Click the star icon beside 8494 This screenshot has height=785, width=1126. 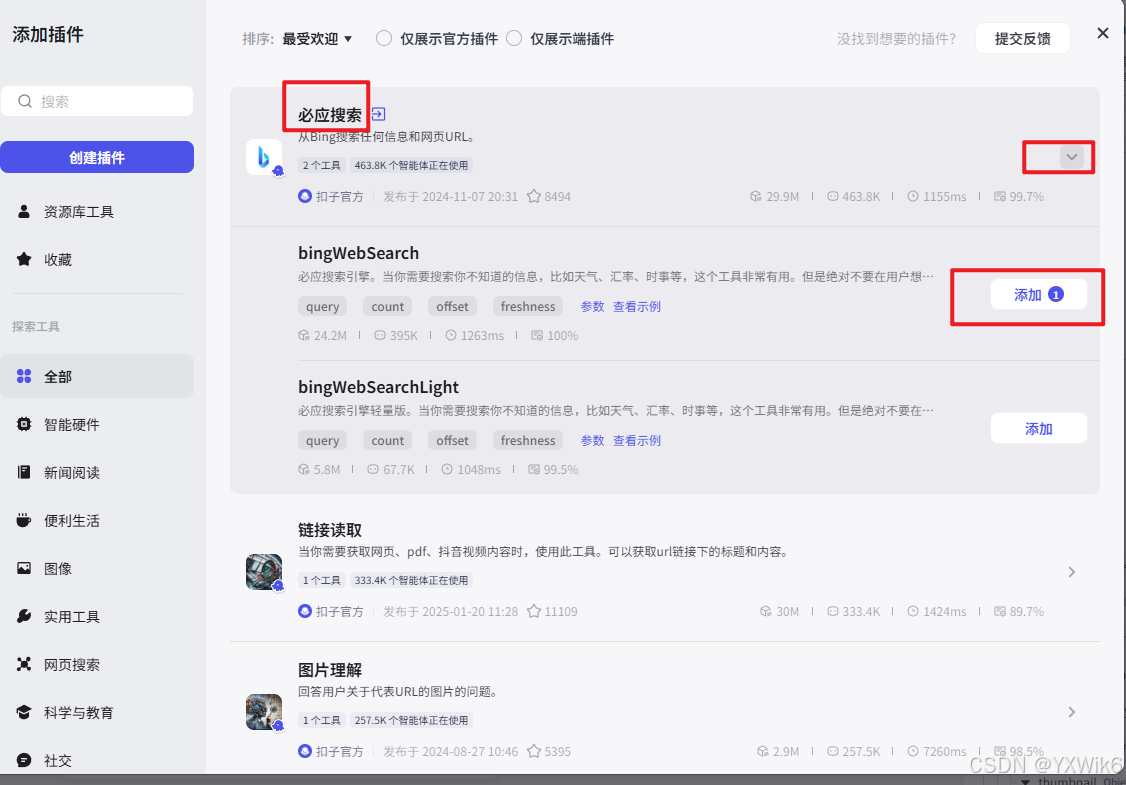click(x=534, y=196)
